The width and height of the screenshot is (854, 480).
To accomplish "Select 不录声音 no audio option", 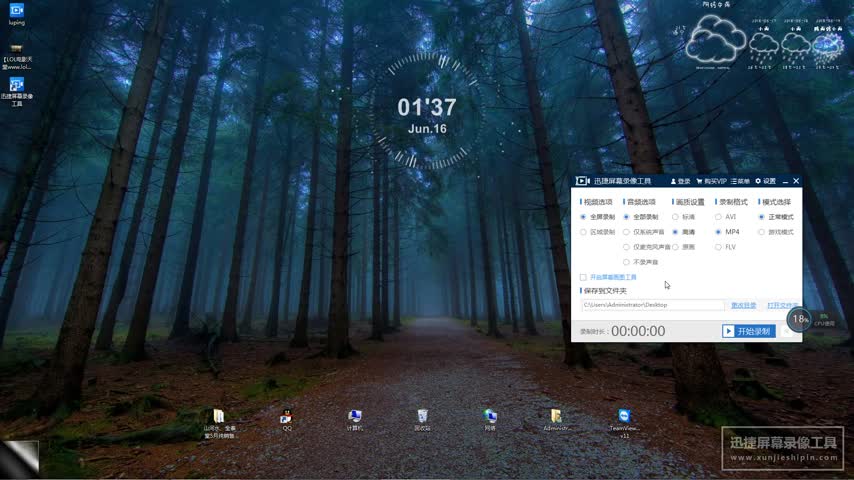I will [641, 262].
